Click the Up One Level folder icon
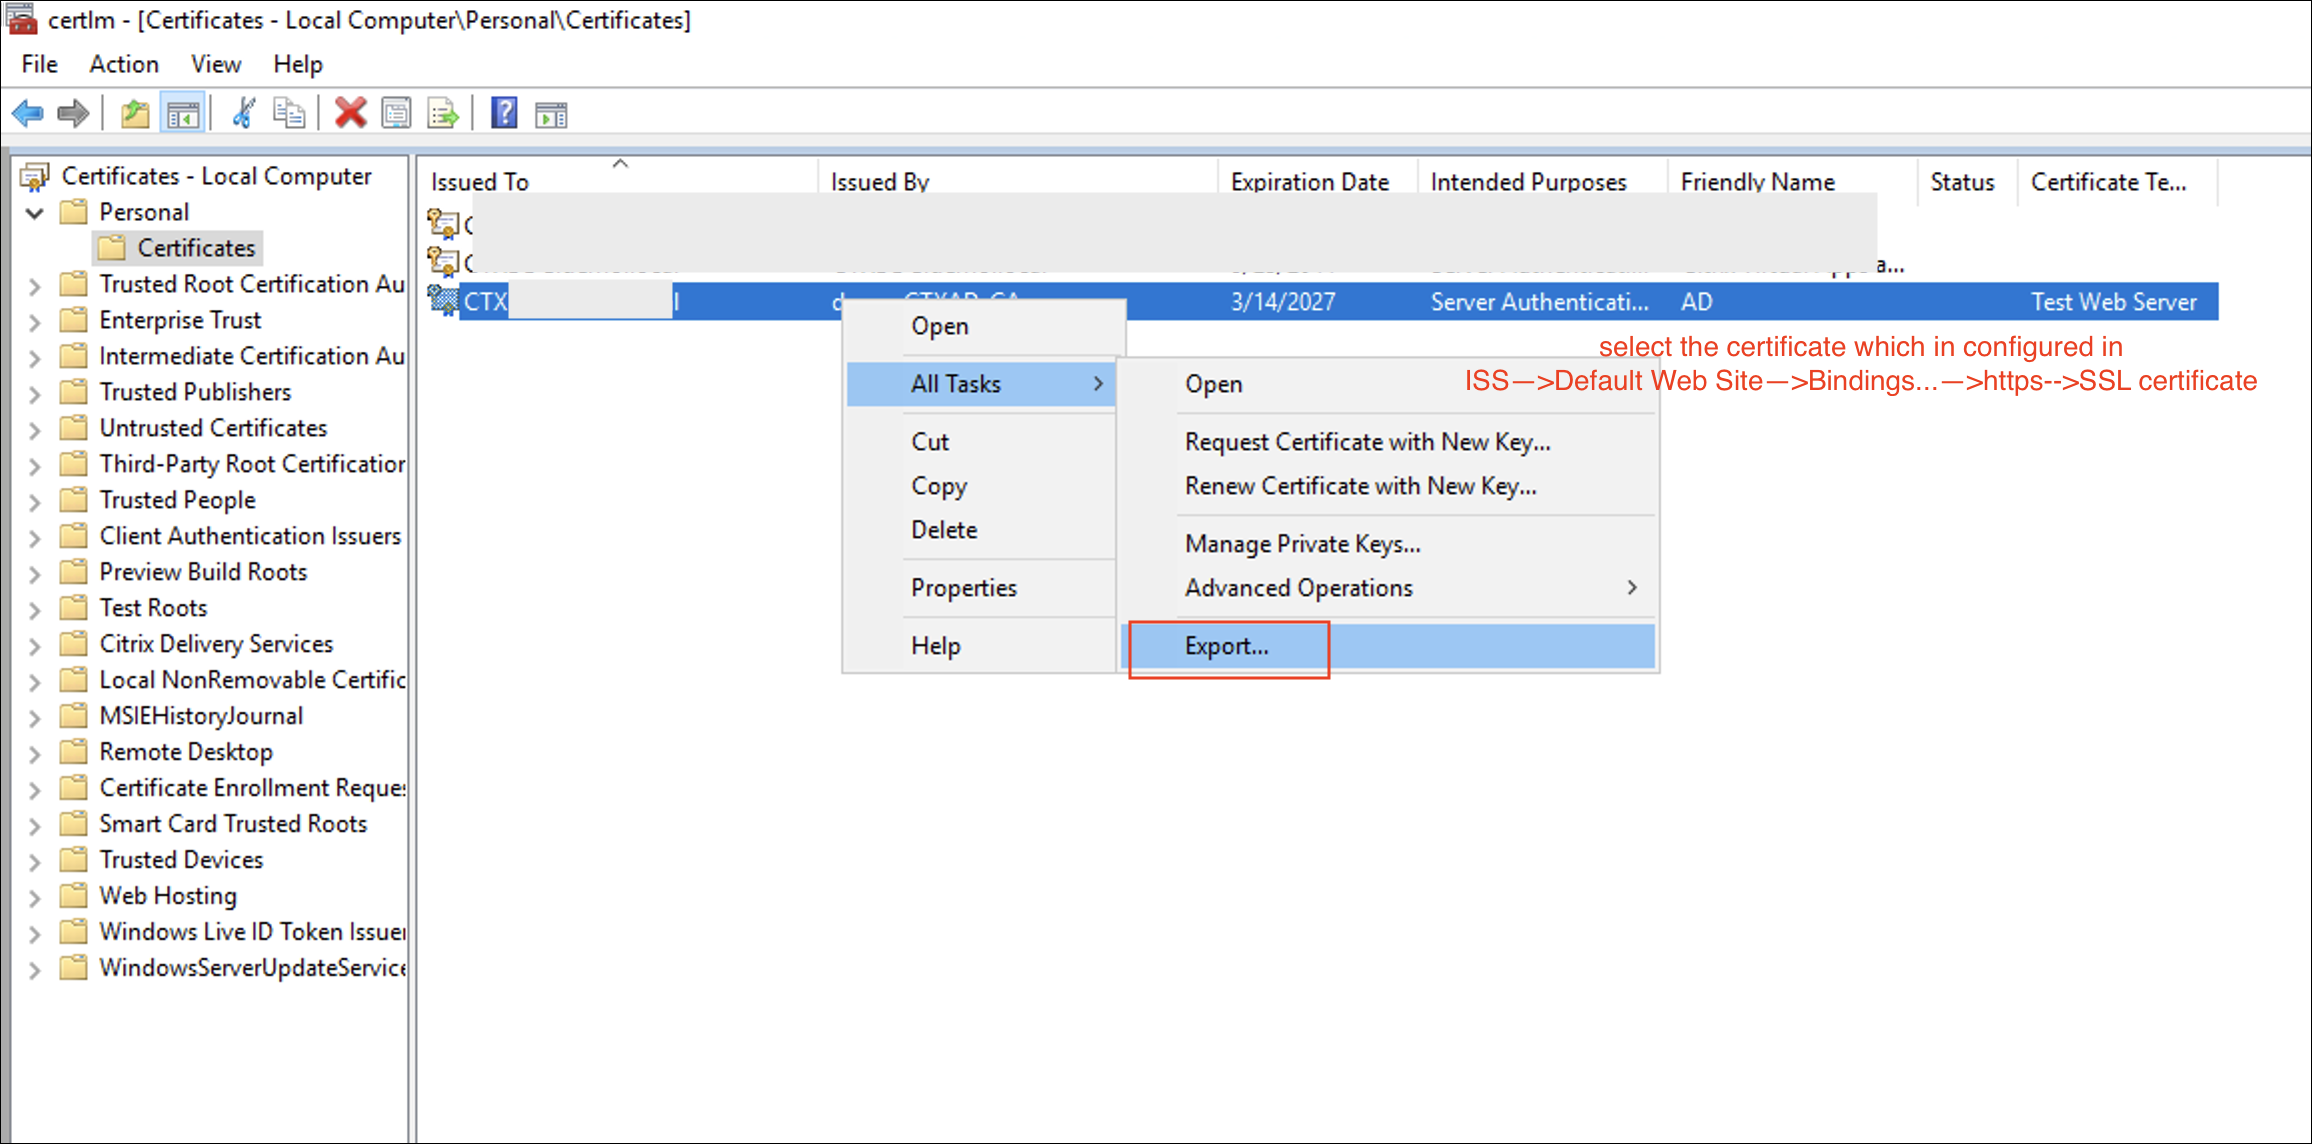The height and width of the screenshot is (1144, 2312). [x=135, y=114]
